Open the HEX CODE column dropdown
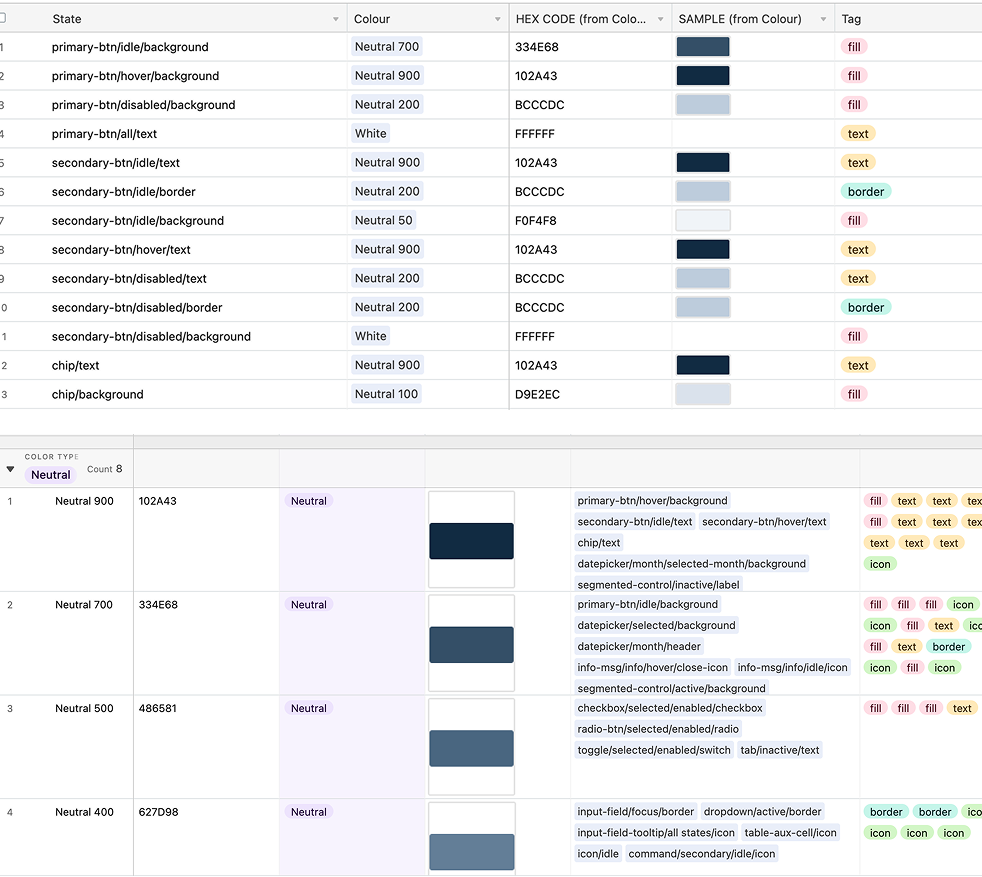Image resolution: width=982 pixels, height=877 pixels. tap(659, 18)
